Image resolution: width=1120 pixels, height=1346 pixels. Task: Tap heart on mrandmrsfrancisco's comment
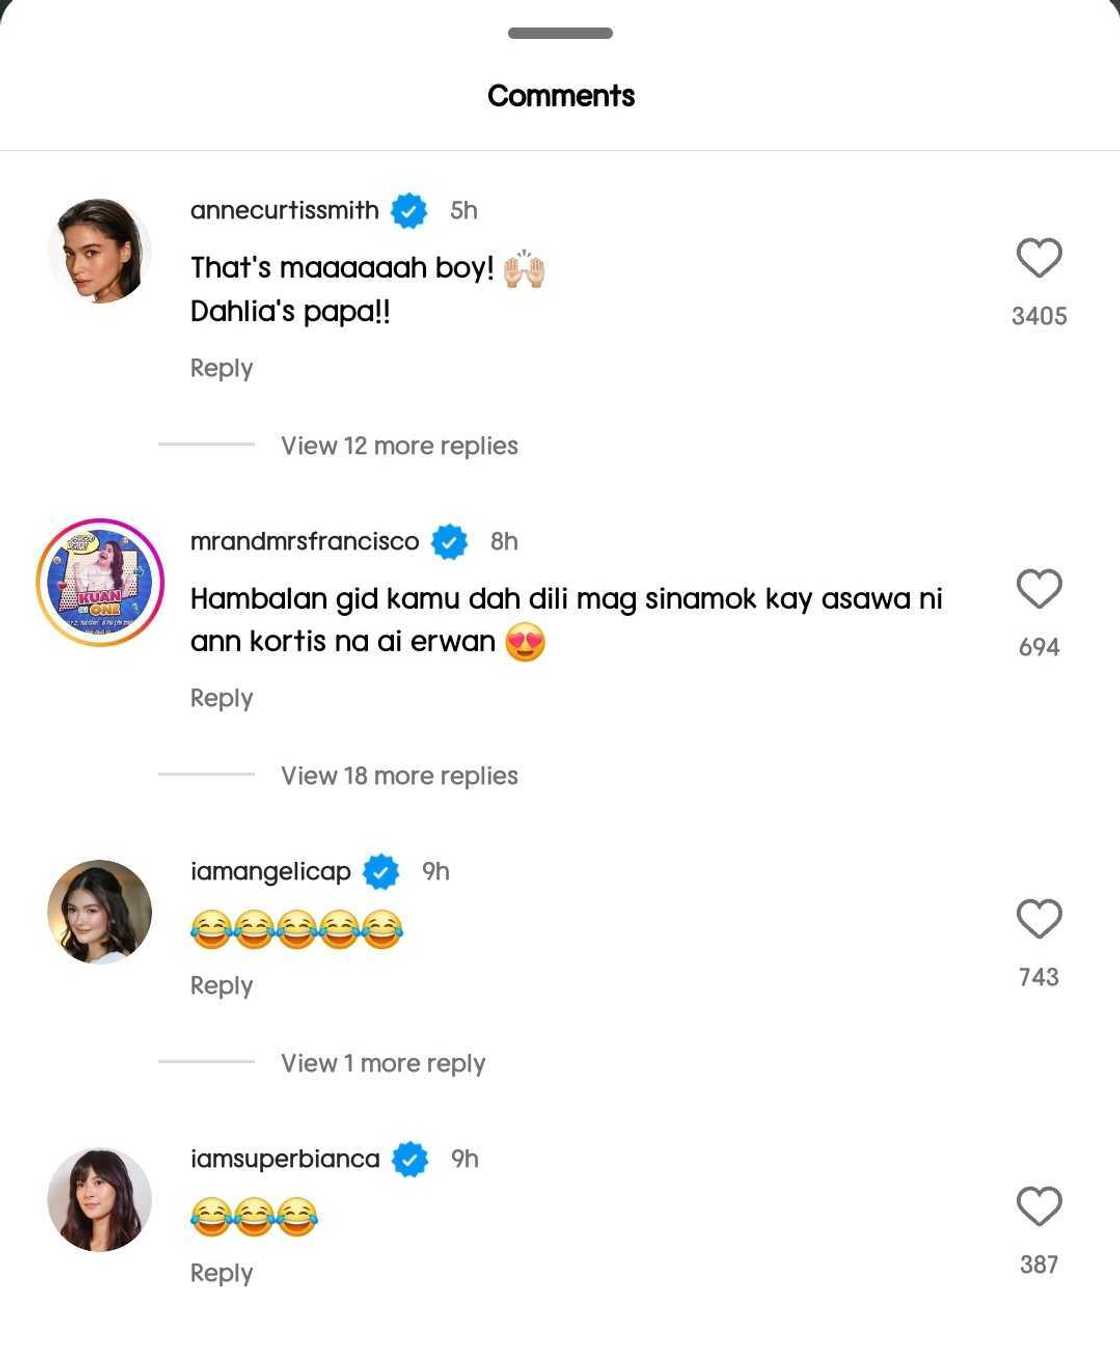[x=1039, y=589]
